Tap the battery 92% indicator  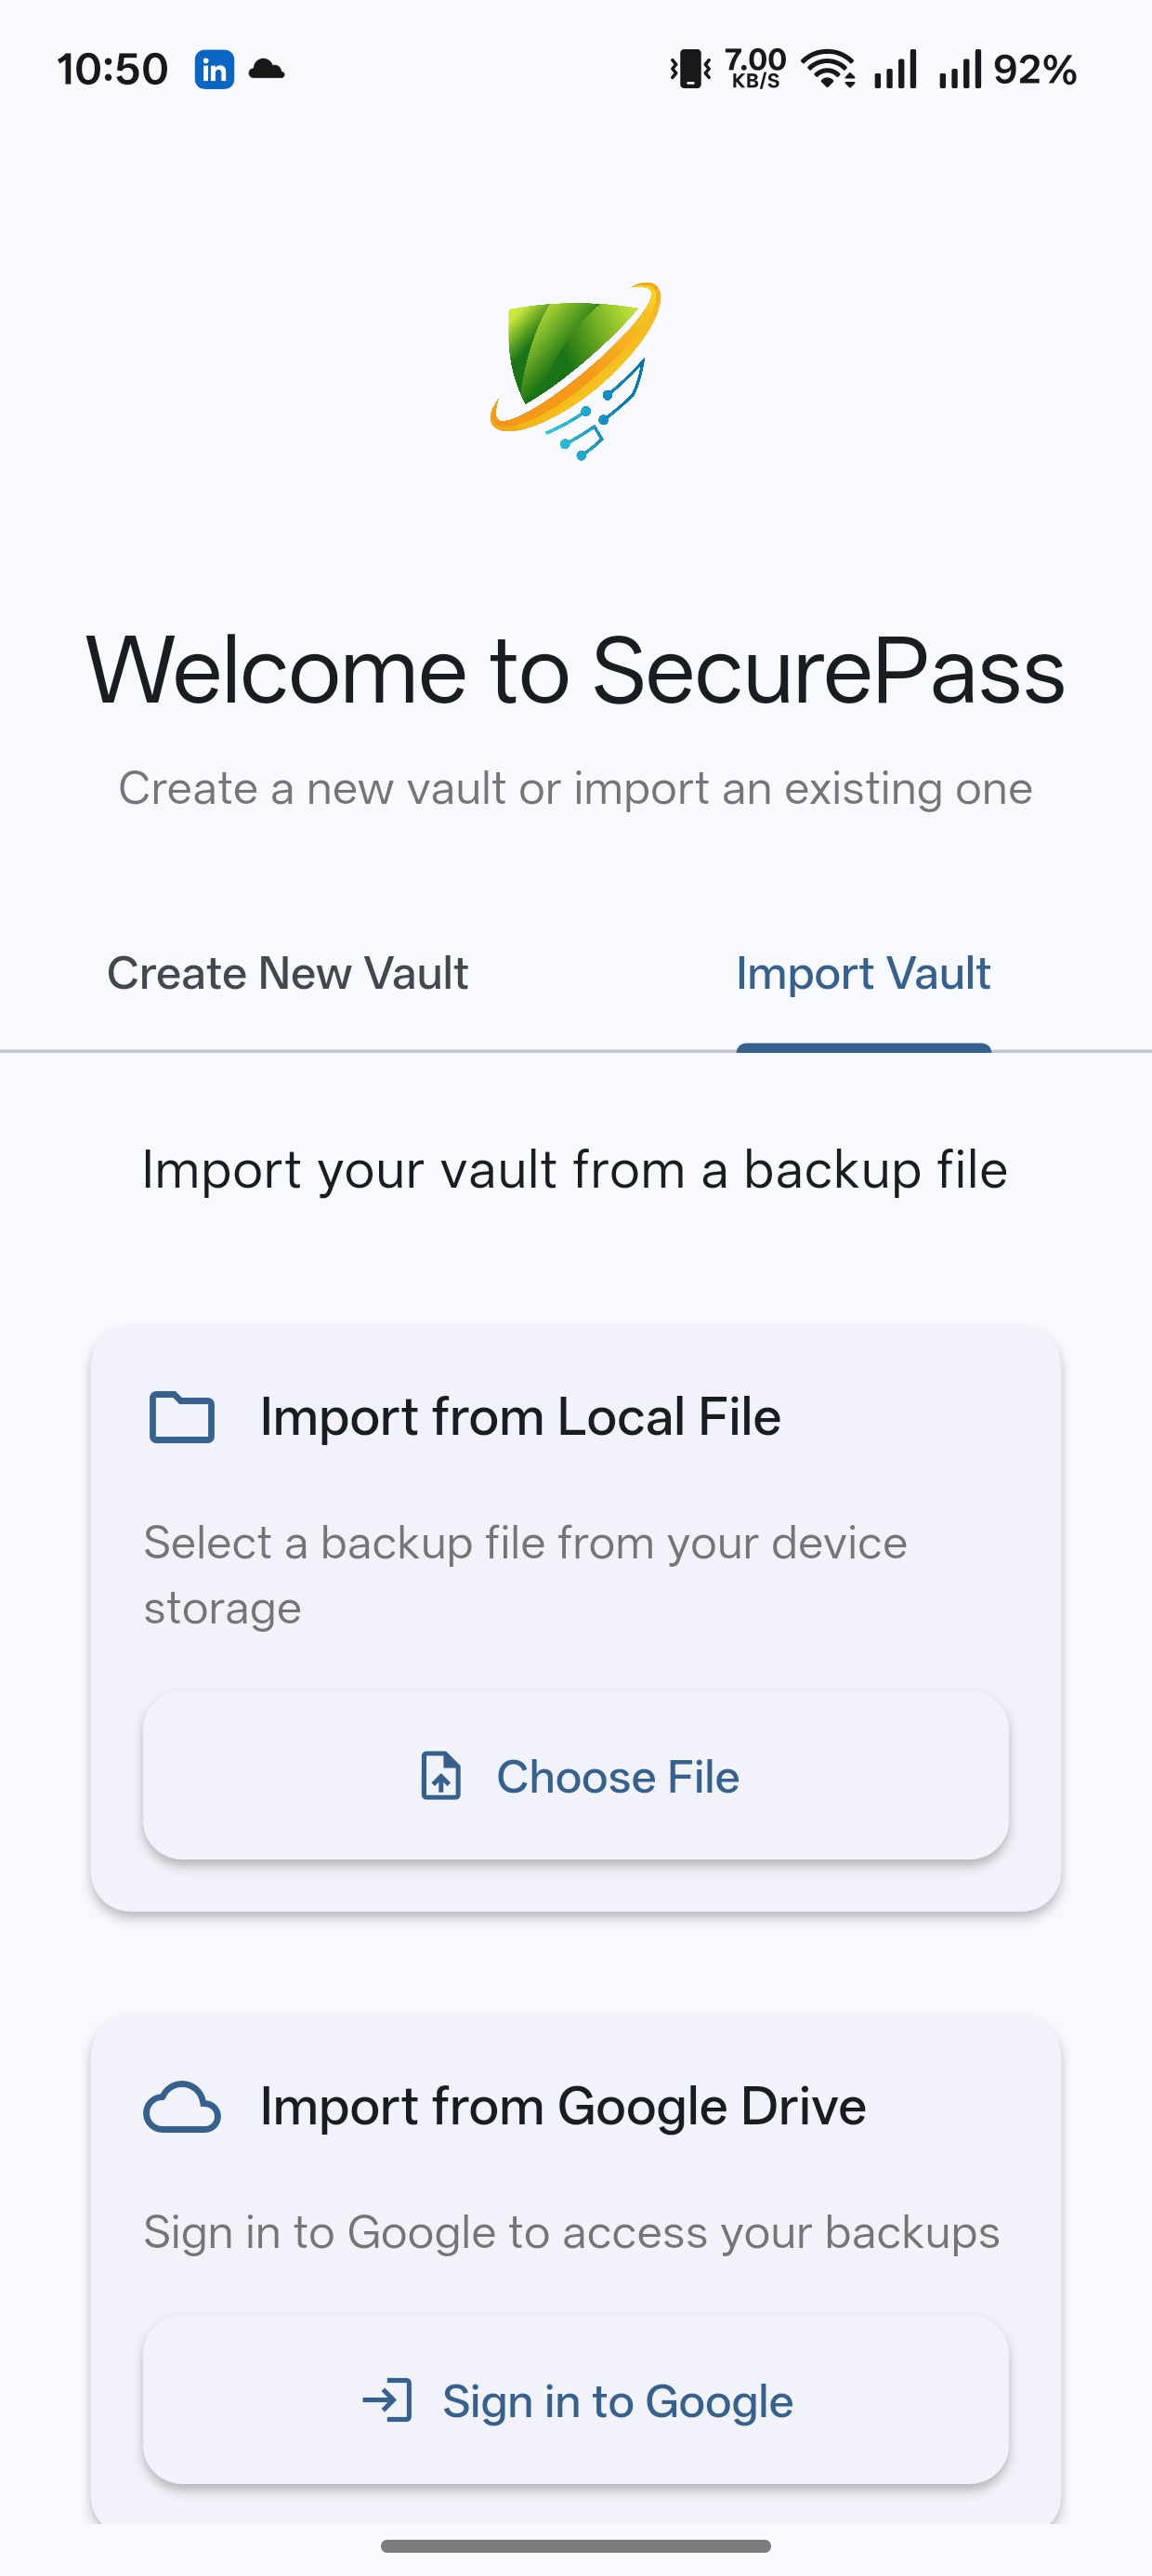click(1035, 70)
